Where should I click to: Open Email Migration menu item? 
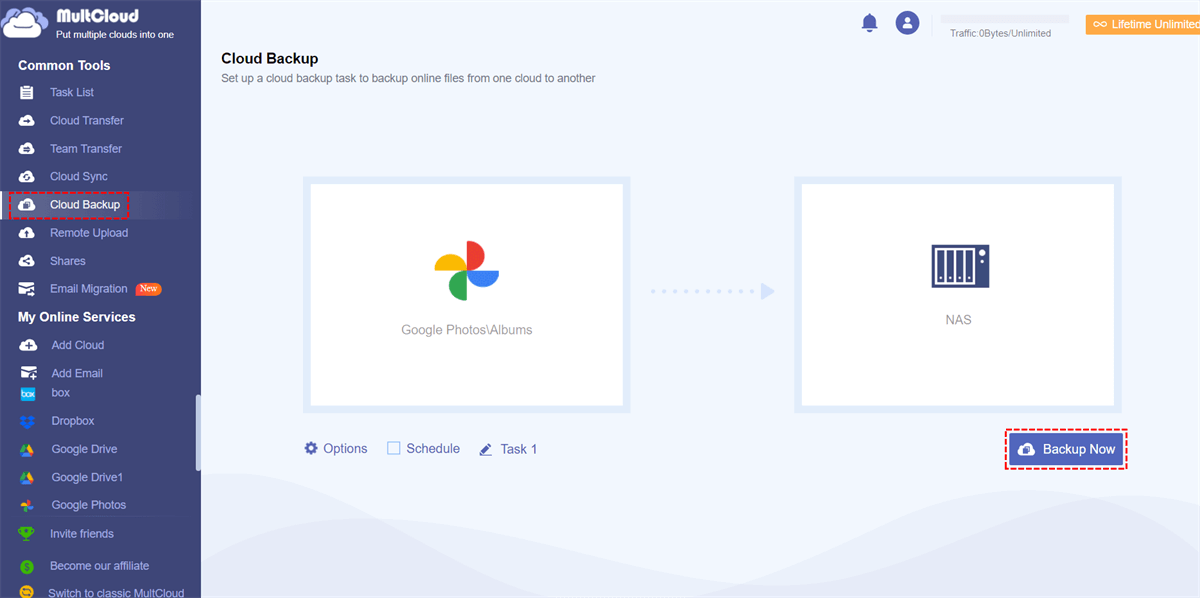(89, 288)
